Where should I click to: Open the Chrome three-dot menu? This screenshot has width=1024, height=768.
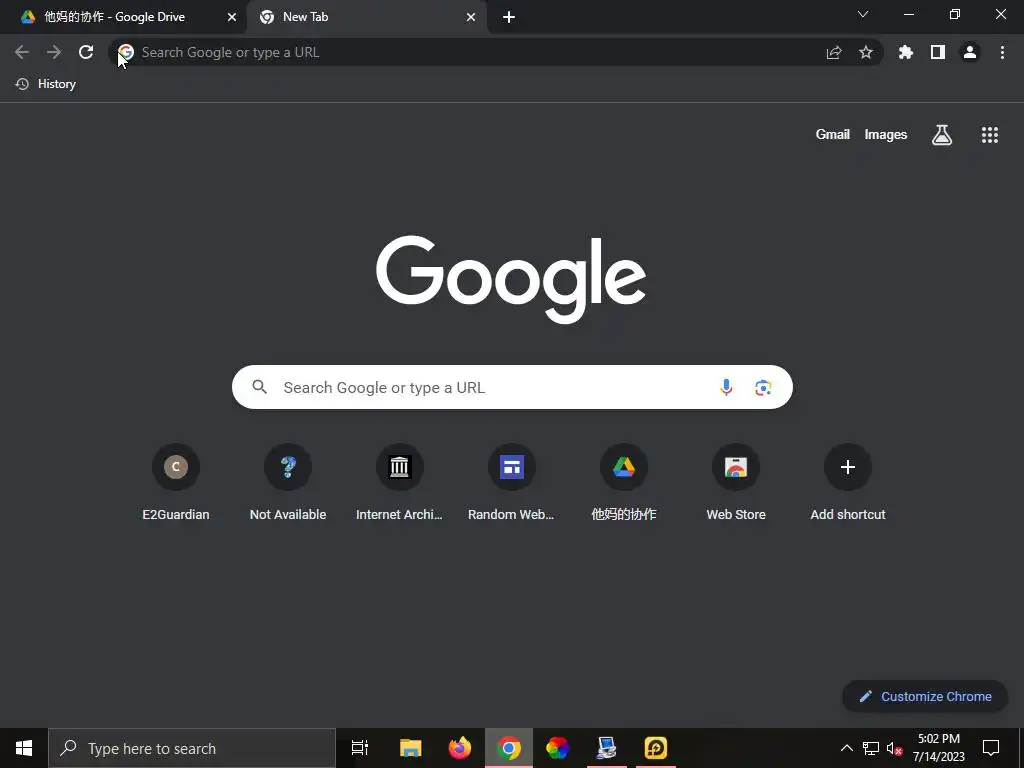[x=1002, y=52]
